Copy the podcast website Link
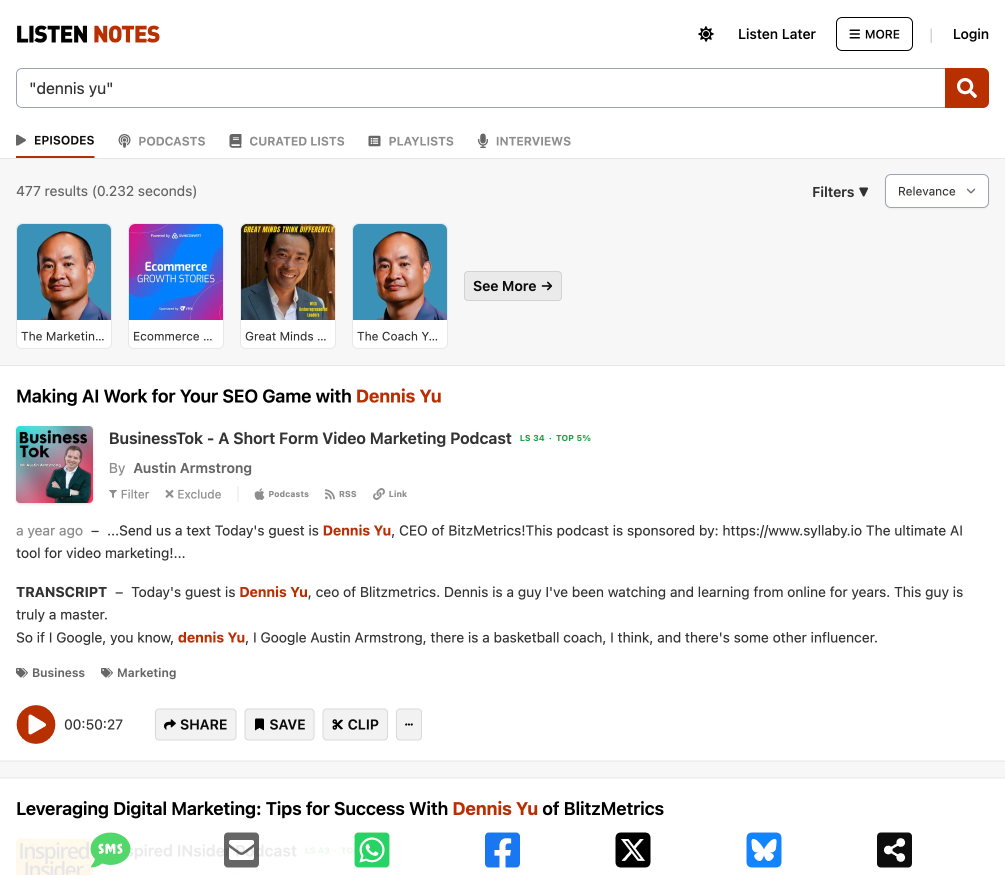 [x=389, y=493]
